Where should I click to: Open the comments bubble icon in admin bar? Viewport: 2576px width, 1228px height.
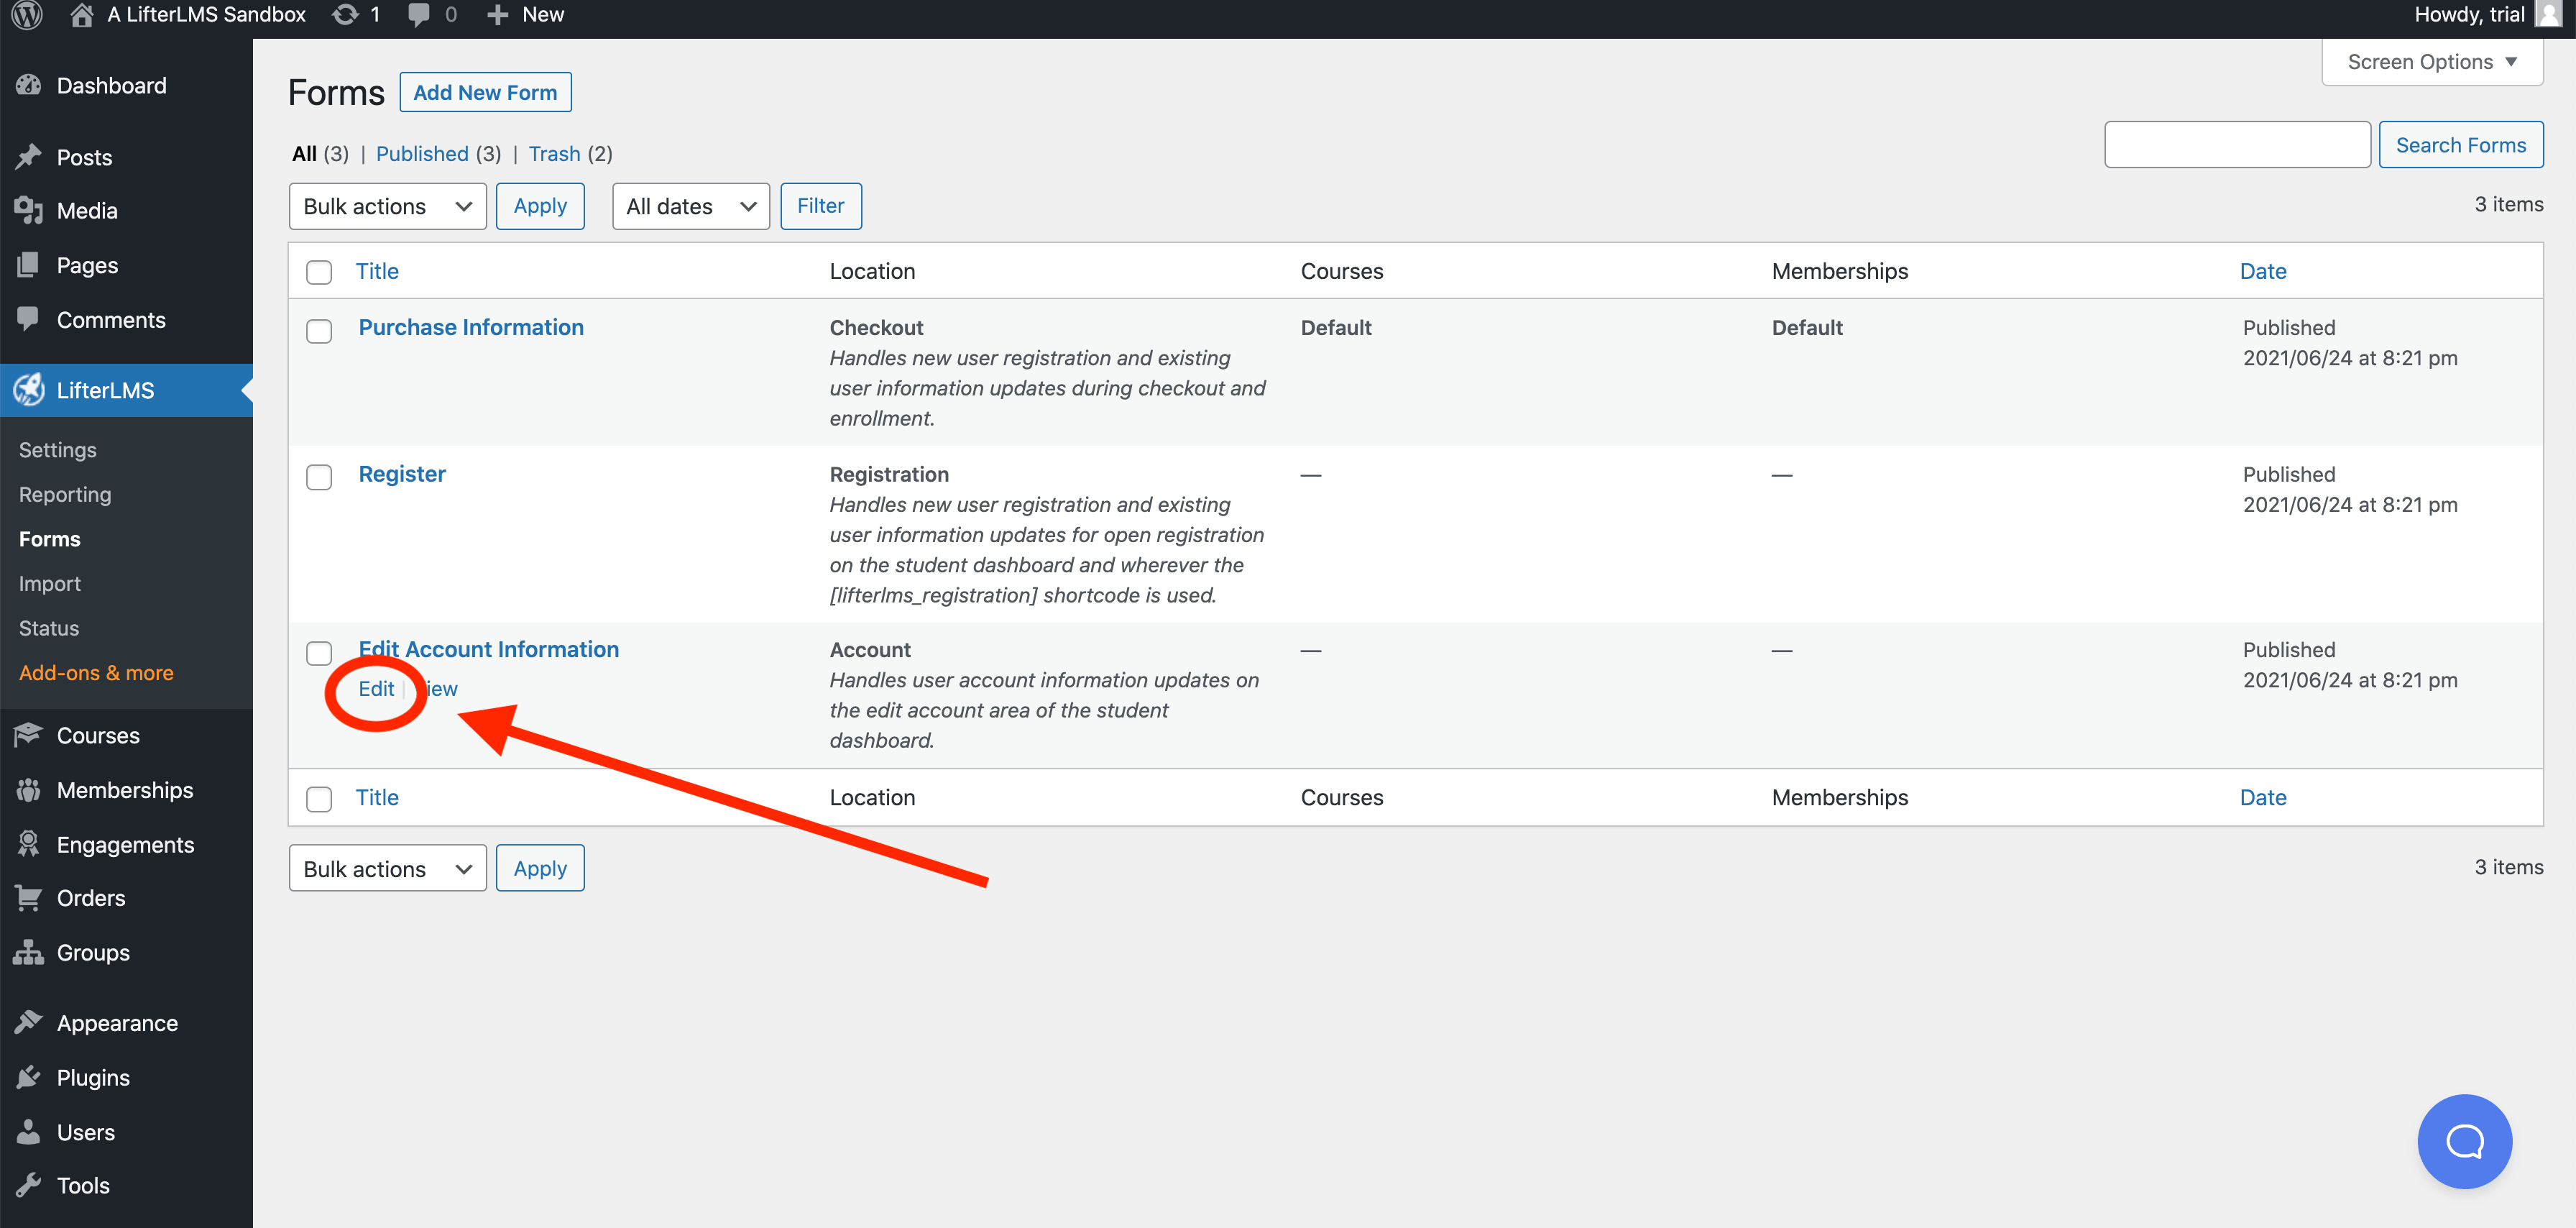[419, 15]
